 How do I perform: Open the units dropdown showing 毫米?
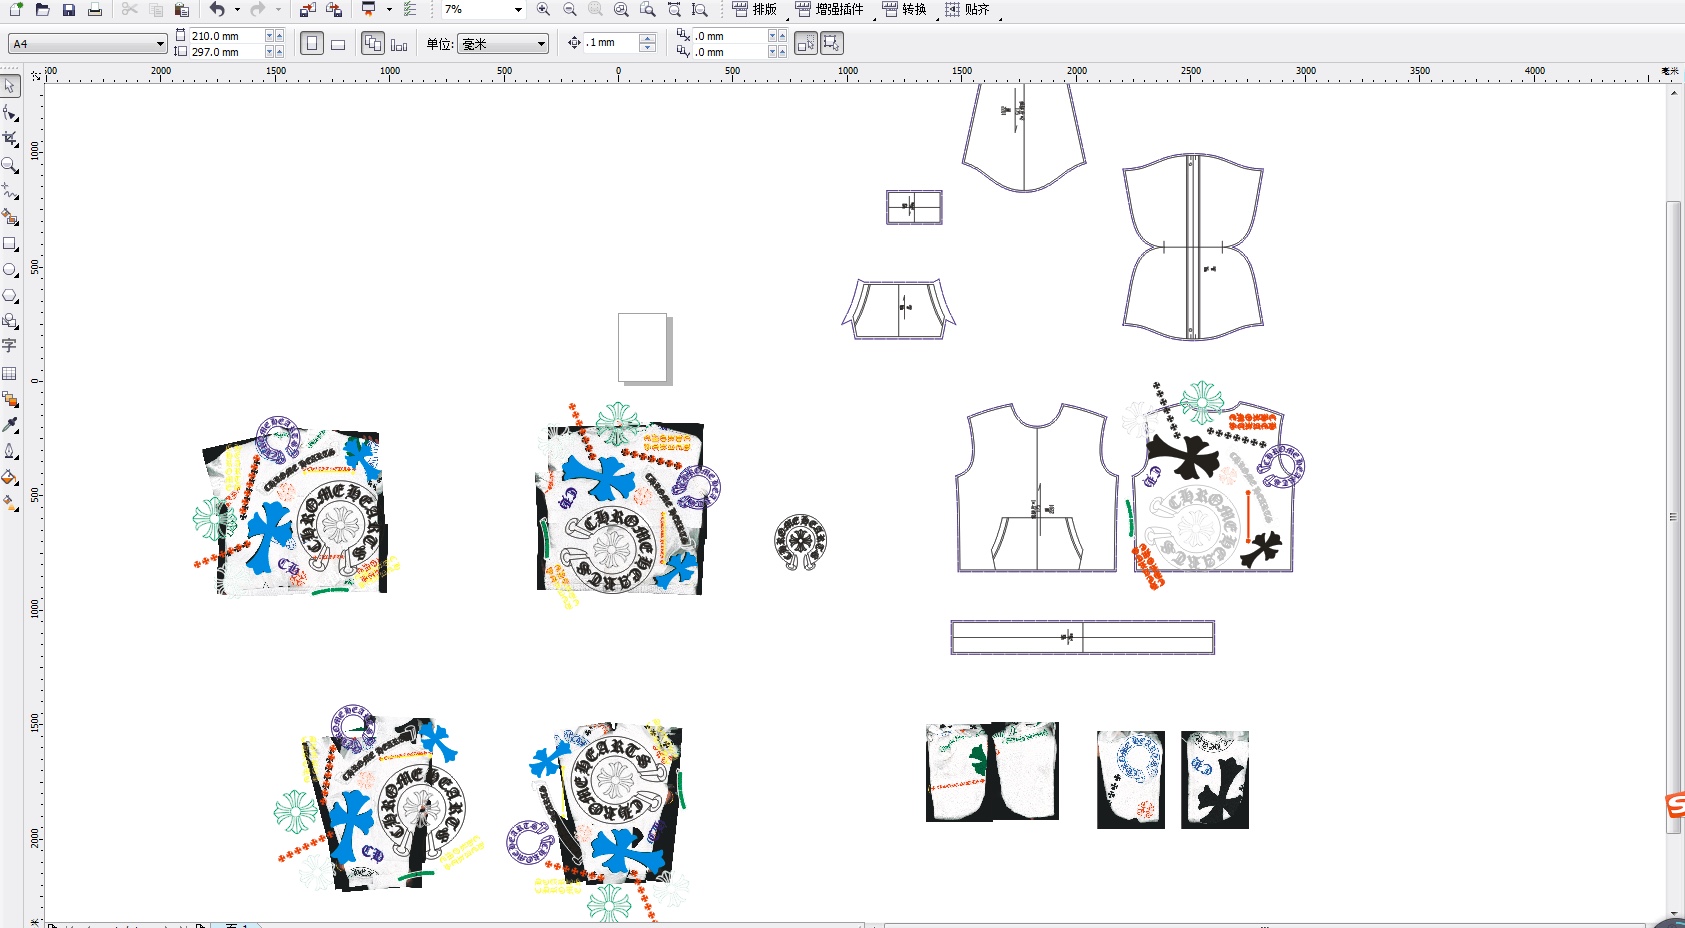(503, 44)
